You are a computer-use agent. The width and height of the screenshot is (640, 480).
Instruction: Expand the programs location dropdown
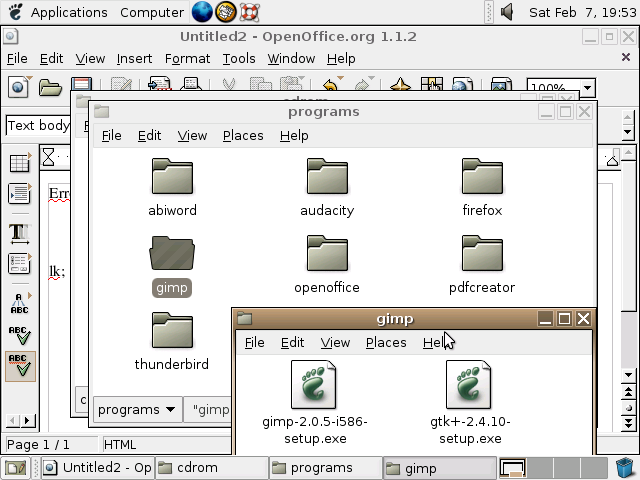136,409
